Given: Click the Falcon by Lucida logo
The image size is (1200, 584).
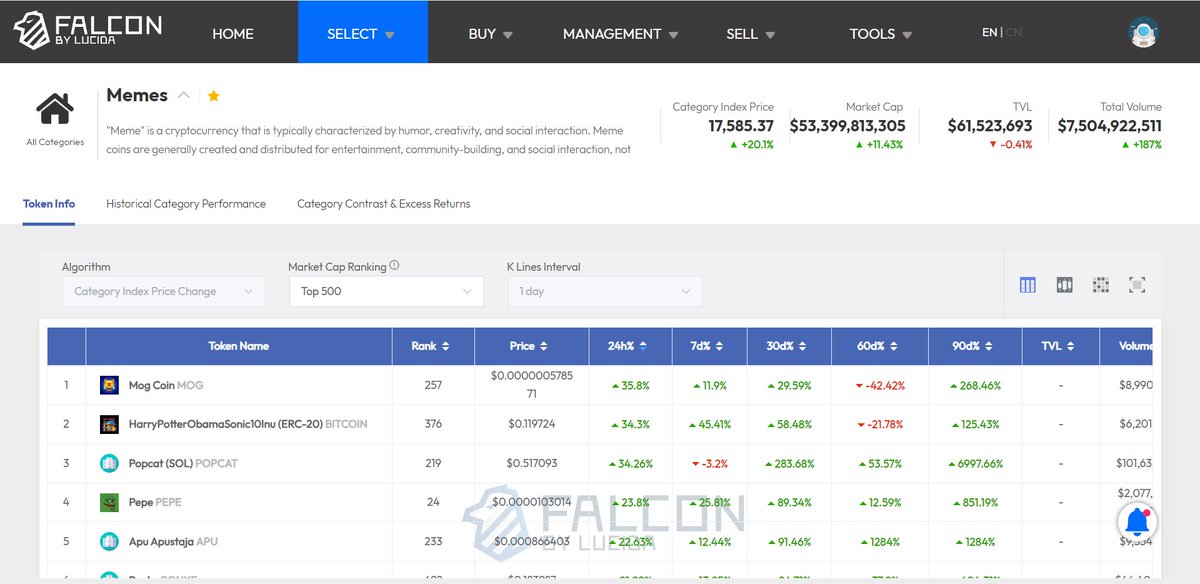Looking at the screenshot, I should 87,31.
